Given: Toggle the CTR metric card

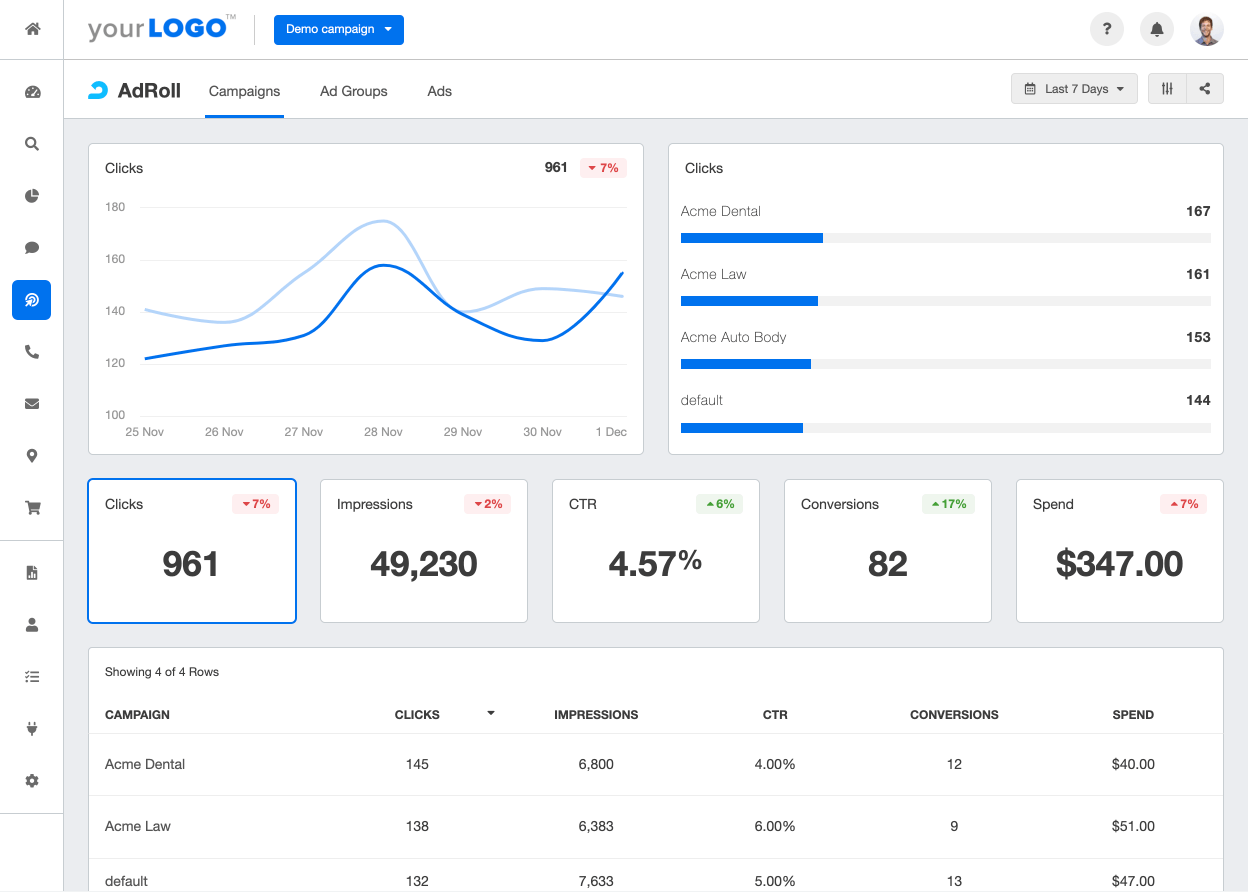Looking at the screenshot, I should click(x=655, y=551).
